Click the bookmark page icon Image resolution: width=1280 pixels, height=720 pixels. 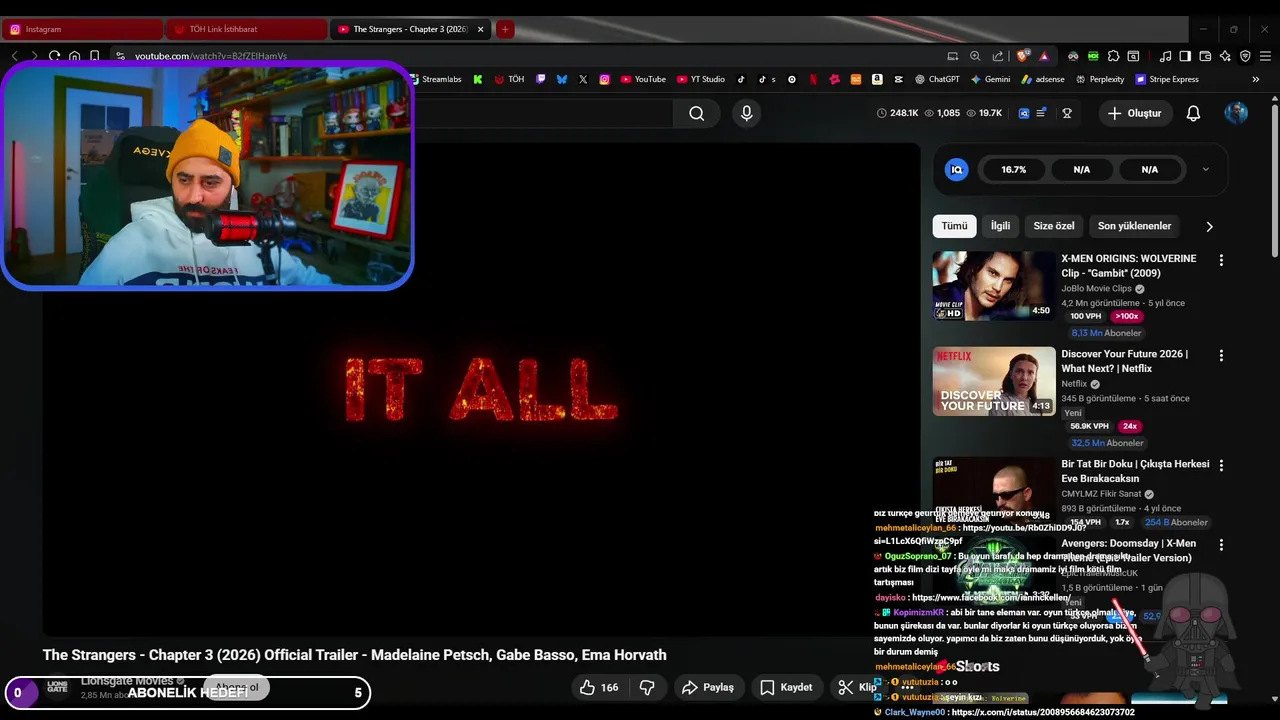[94, 56]
